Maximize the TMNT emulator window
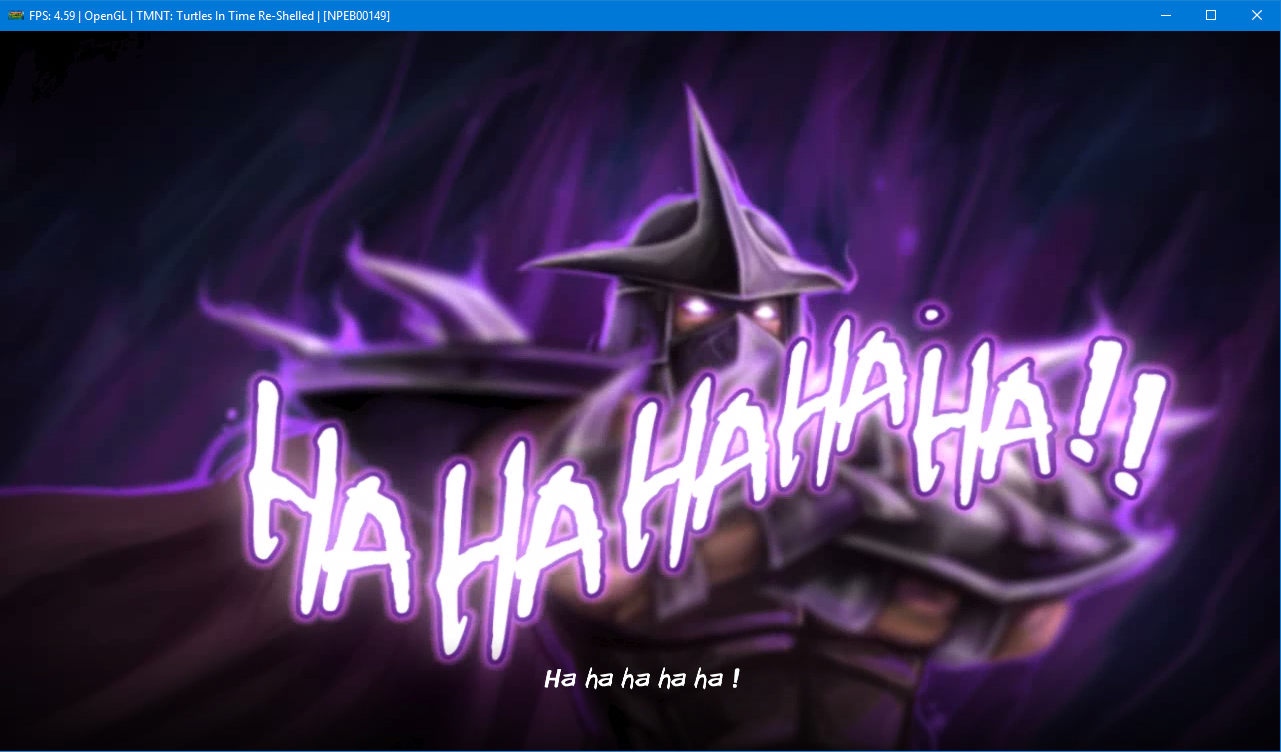The image size is (1281, 752). (1211, 15)
